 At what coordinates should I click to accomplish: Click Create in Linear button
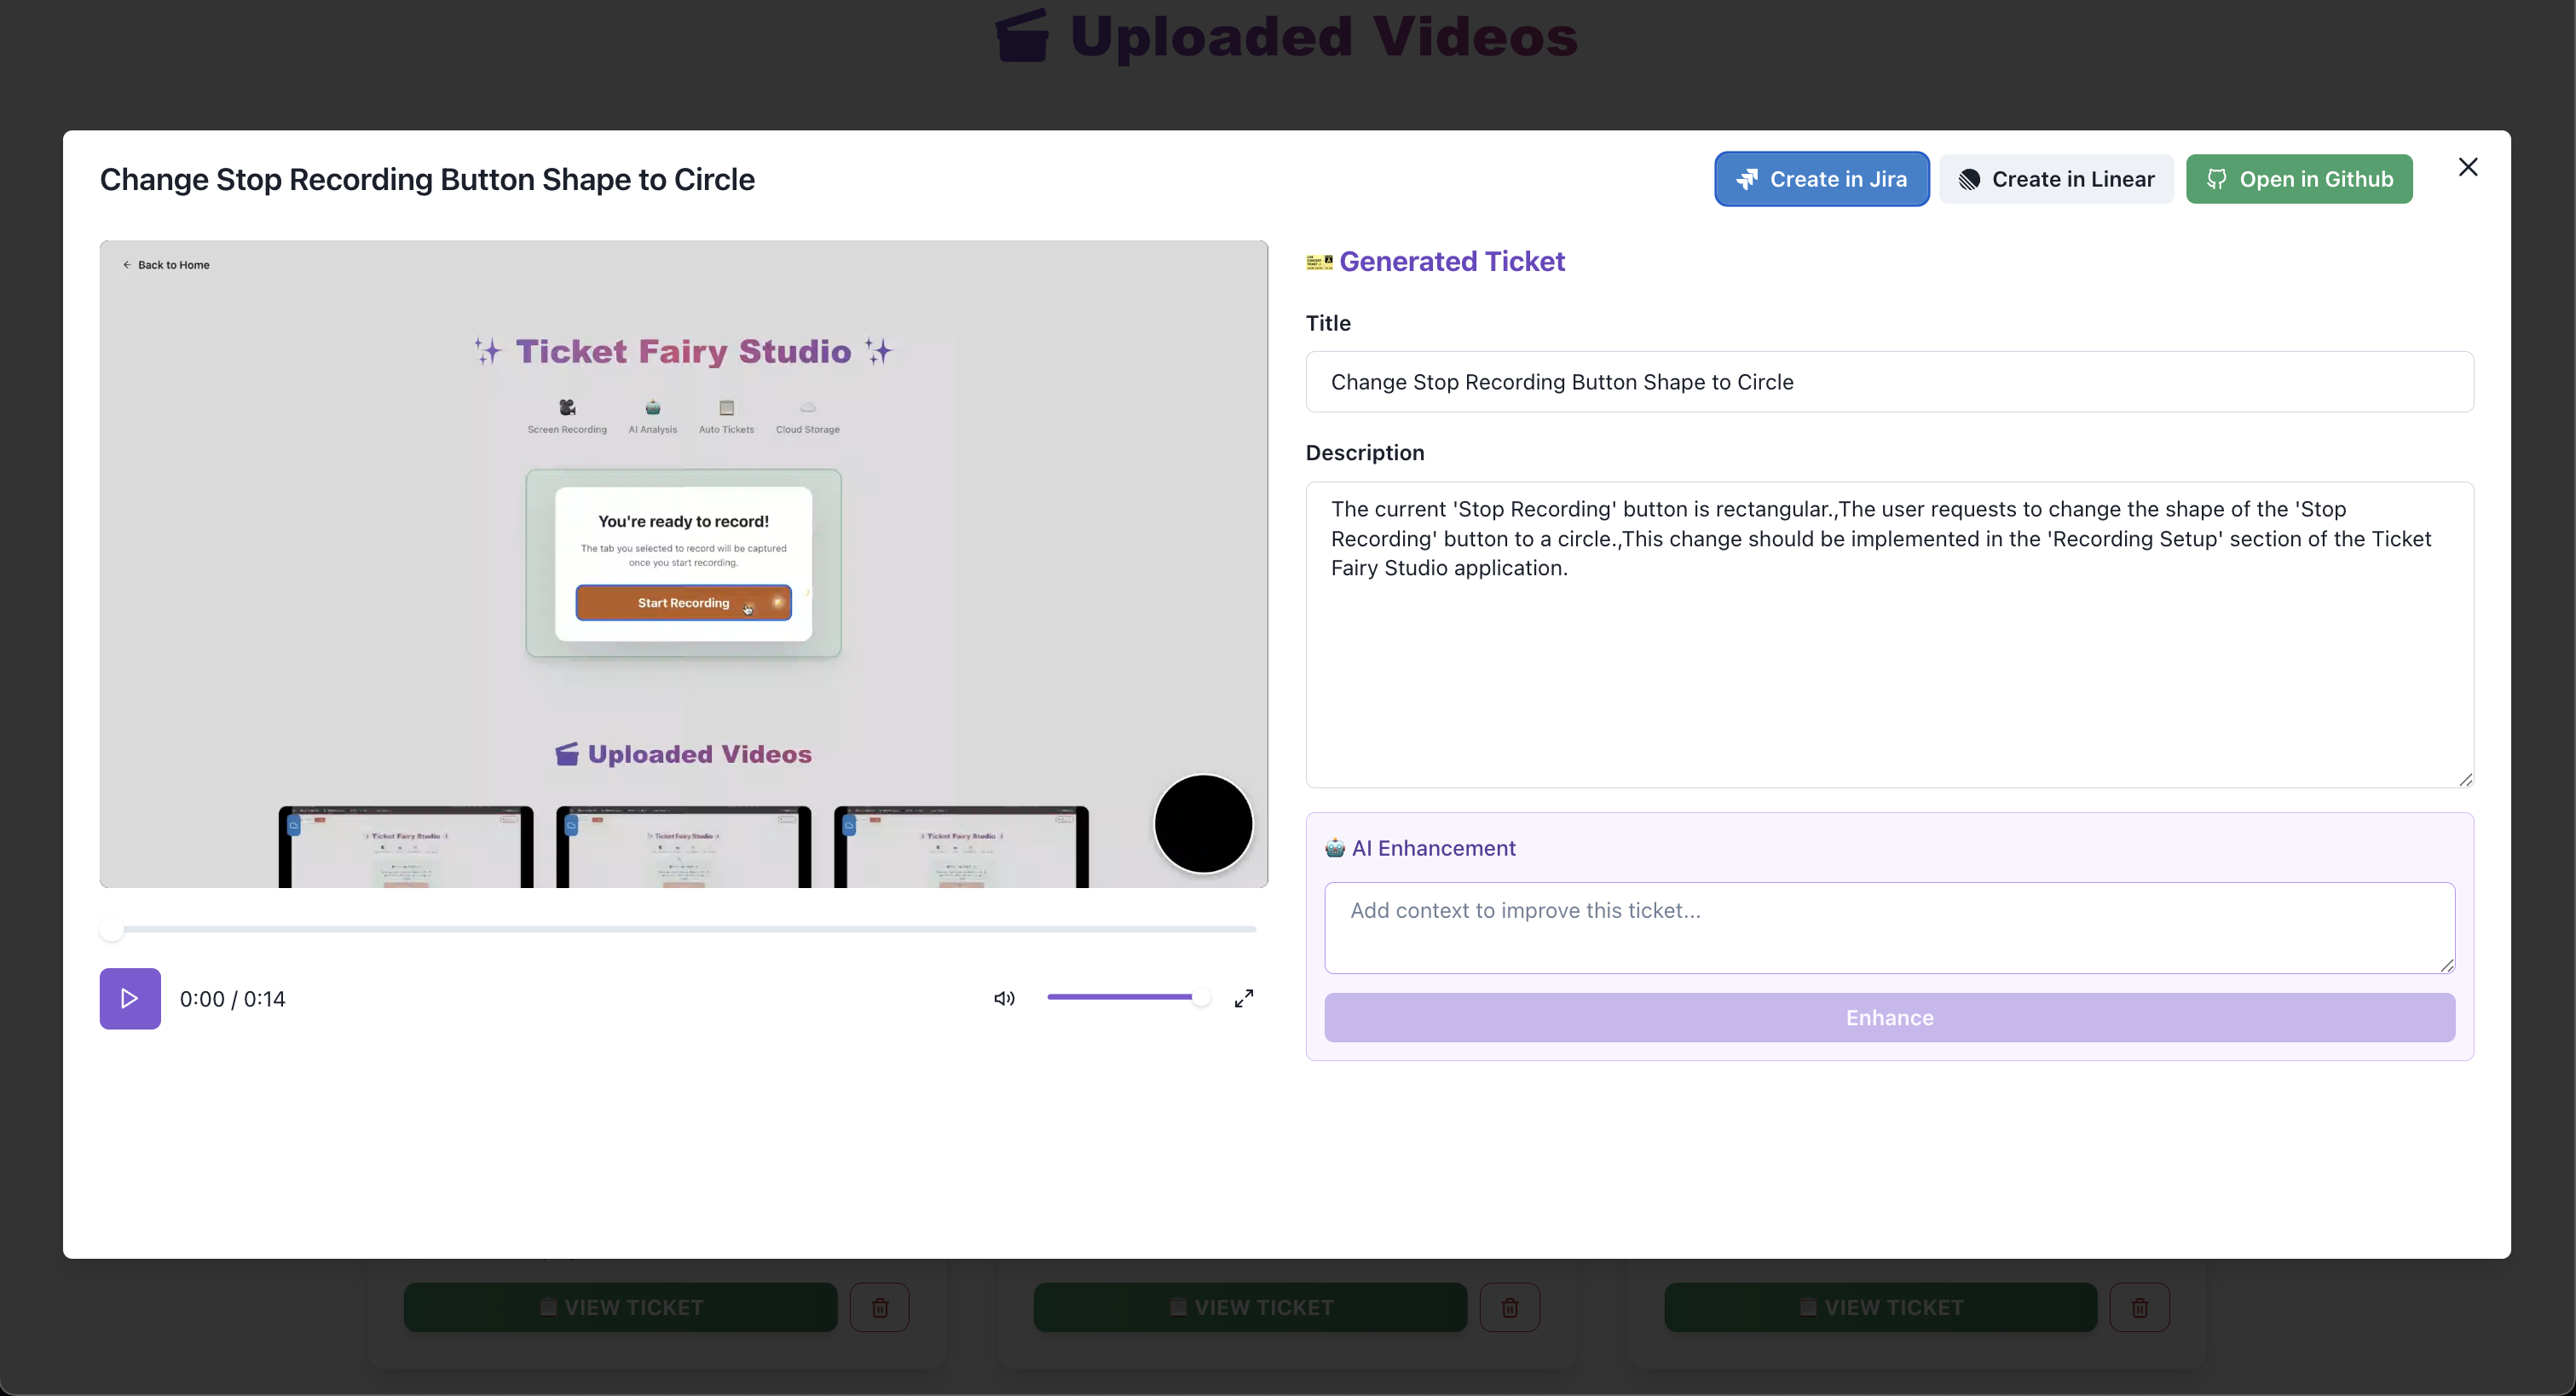tap(2055, 179)
